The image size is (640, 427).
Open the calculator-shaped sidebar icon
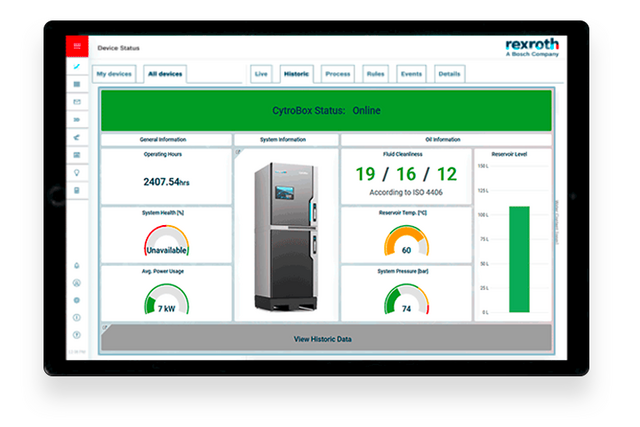pos(77,191)
